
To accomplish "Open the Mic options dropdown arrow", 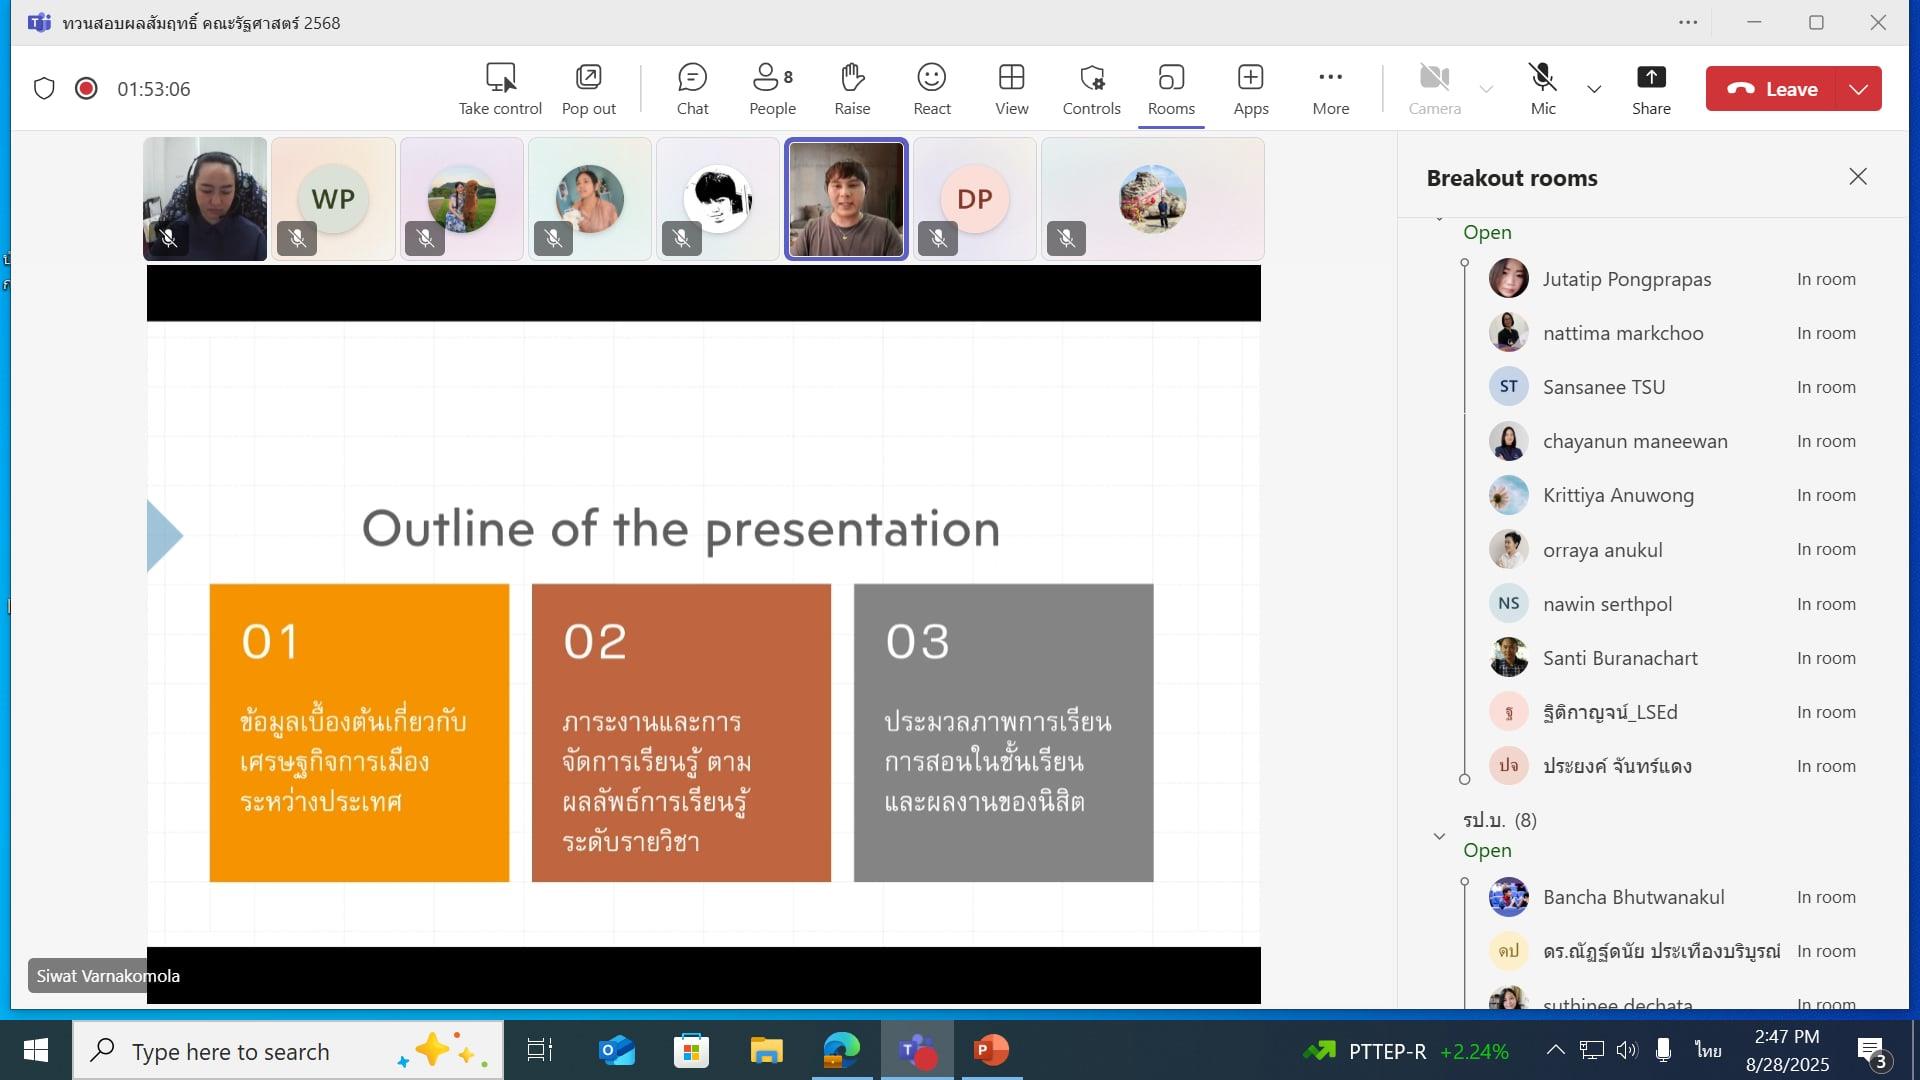I will [x=1594, y=89].
